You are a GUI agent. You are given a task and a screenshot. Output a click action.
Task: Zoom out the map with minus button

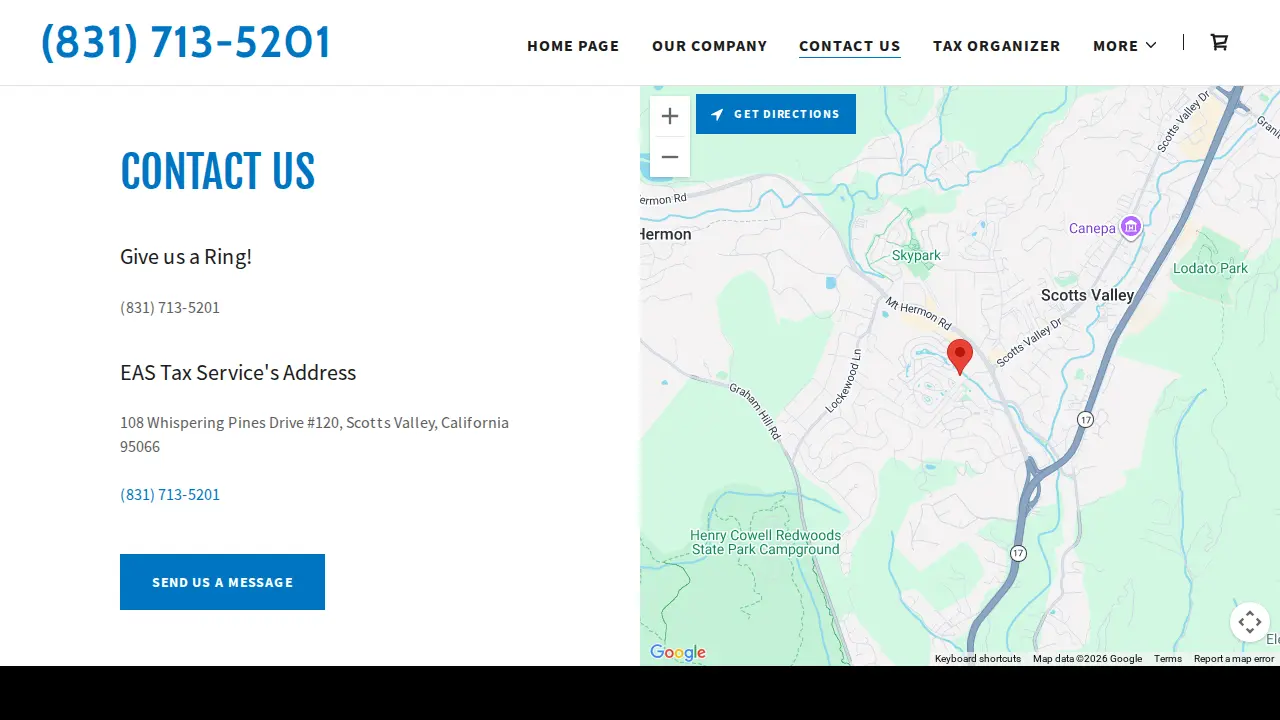click(x=670, y=157)
